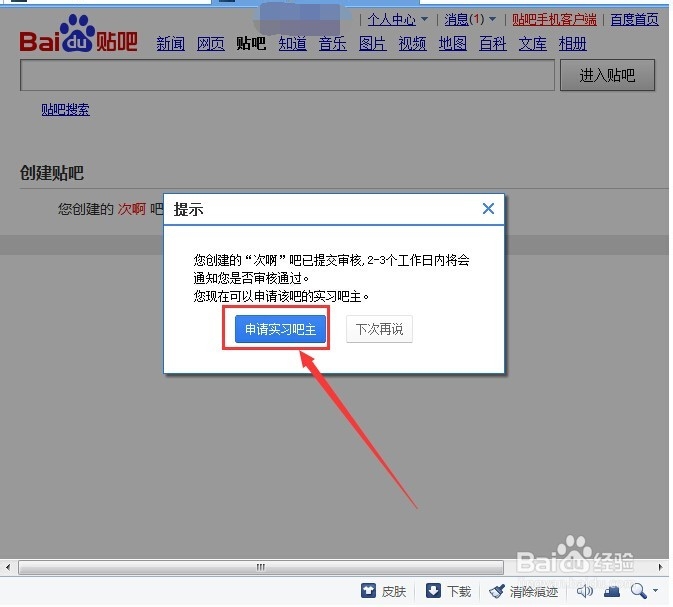Expand the 消息 dropdown arrow
This screenshot has height=607, width=673.
[x=492, y=19]
